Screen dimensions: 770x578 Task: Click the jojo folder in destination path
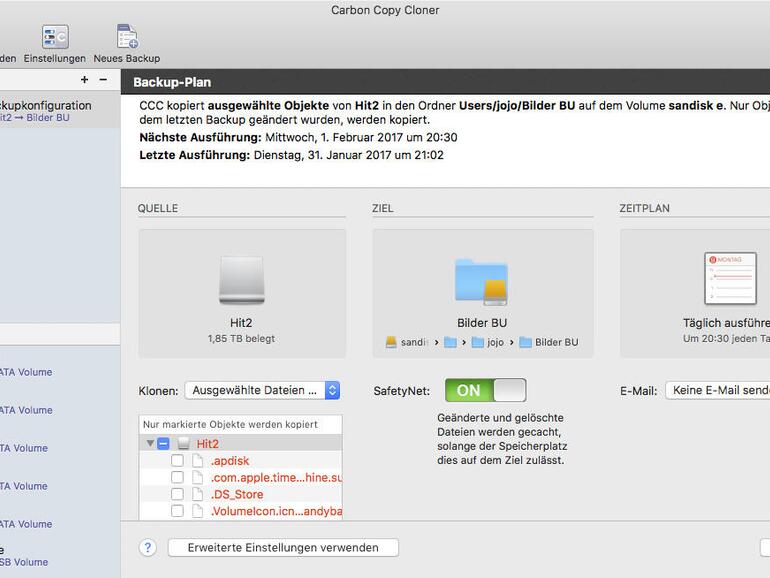[488, 342]
